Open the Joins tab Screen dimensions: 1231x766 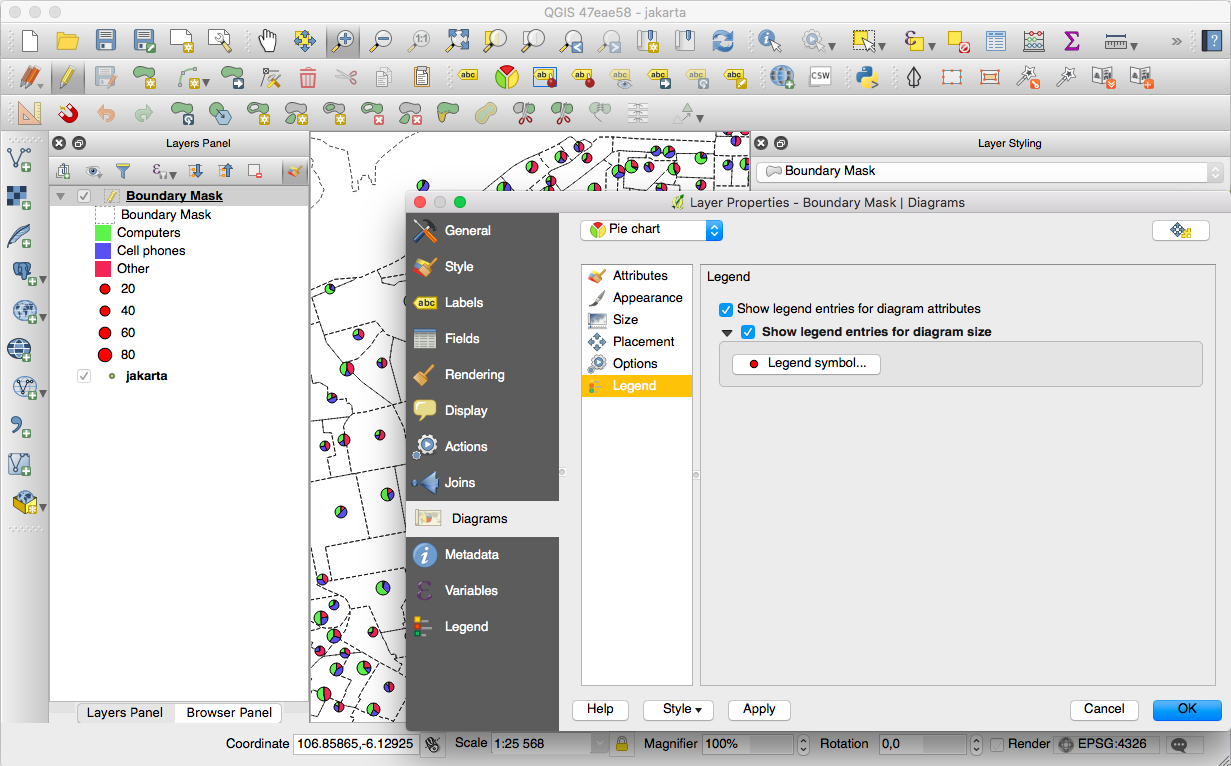pos(482,483)
